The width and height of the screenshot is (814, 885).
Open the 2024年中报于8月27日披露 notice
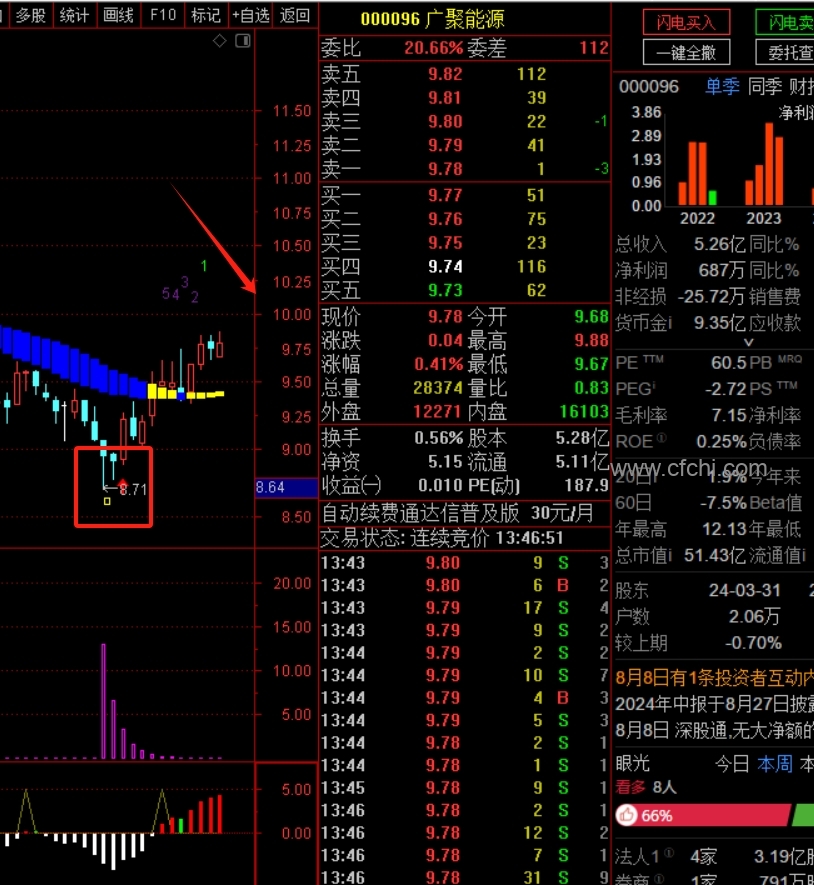click(714, 704)
